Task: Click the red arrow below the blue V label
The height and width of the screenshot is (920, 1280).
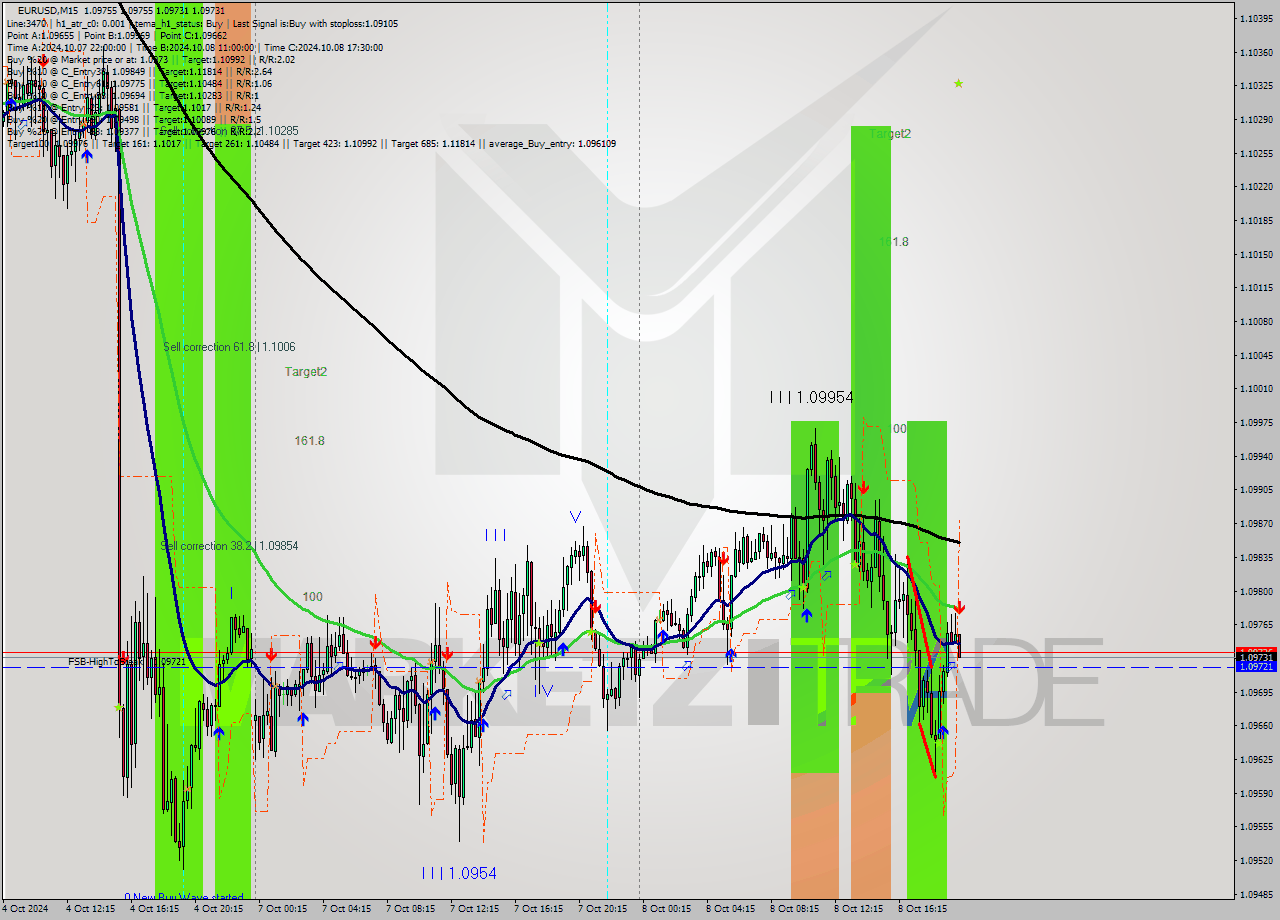Action: [x=594, y=606]
